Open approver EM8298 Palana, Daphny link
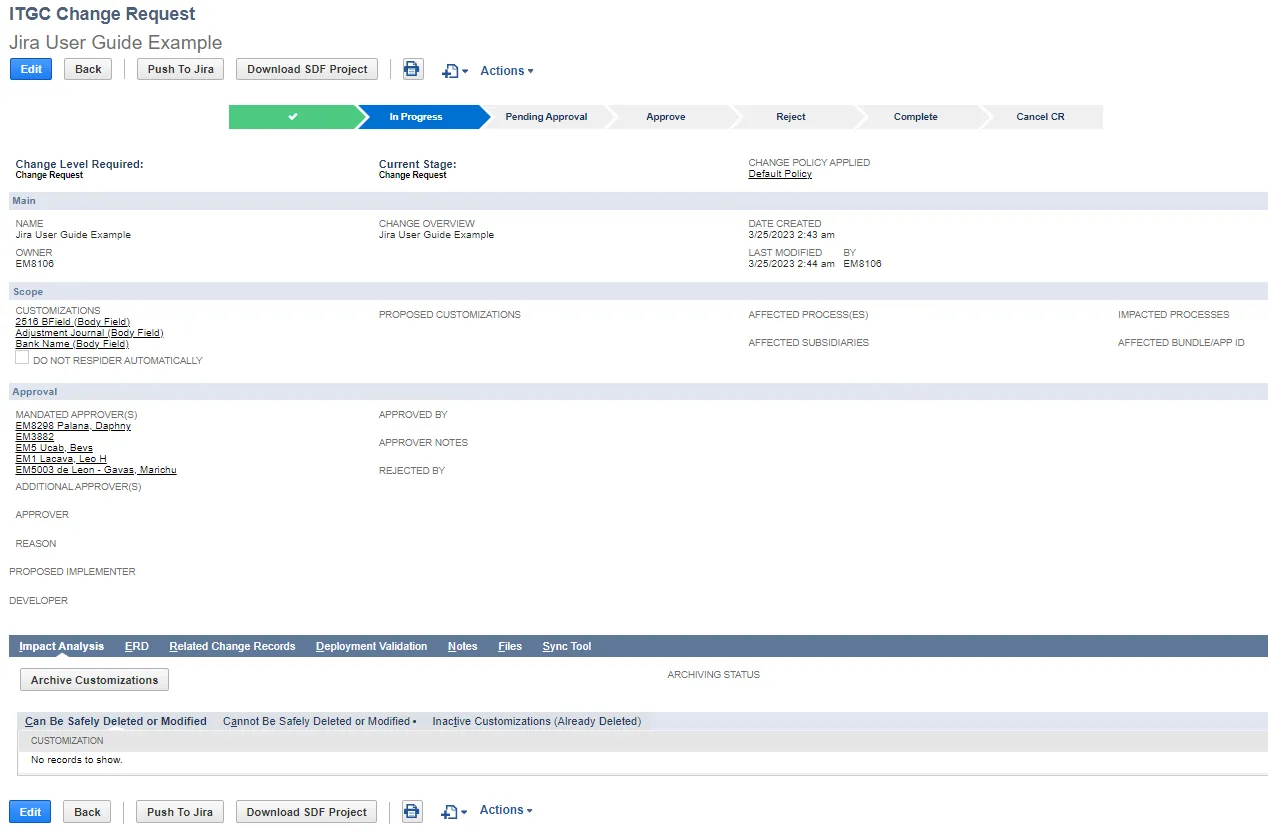 pyautogui.click(x=73, y=426)
